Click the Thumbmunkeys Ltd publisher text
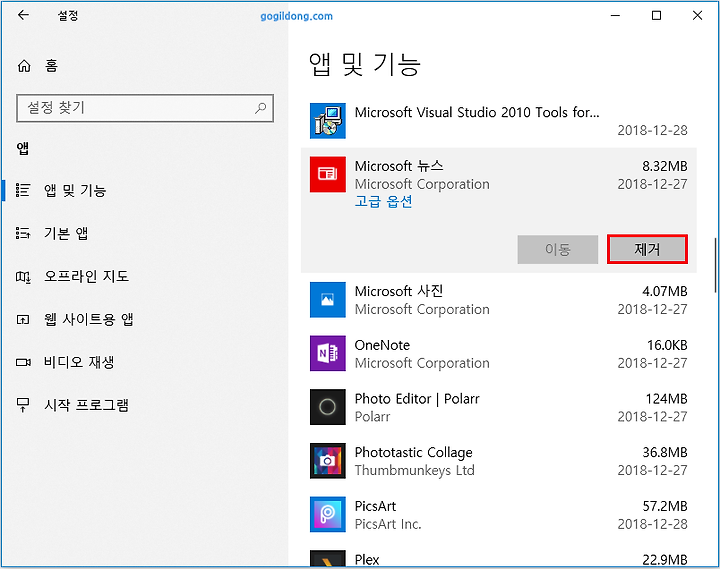 [x=415, y=470]
